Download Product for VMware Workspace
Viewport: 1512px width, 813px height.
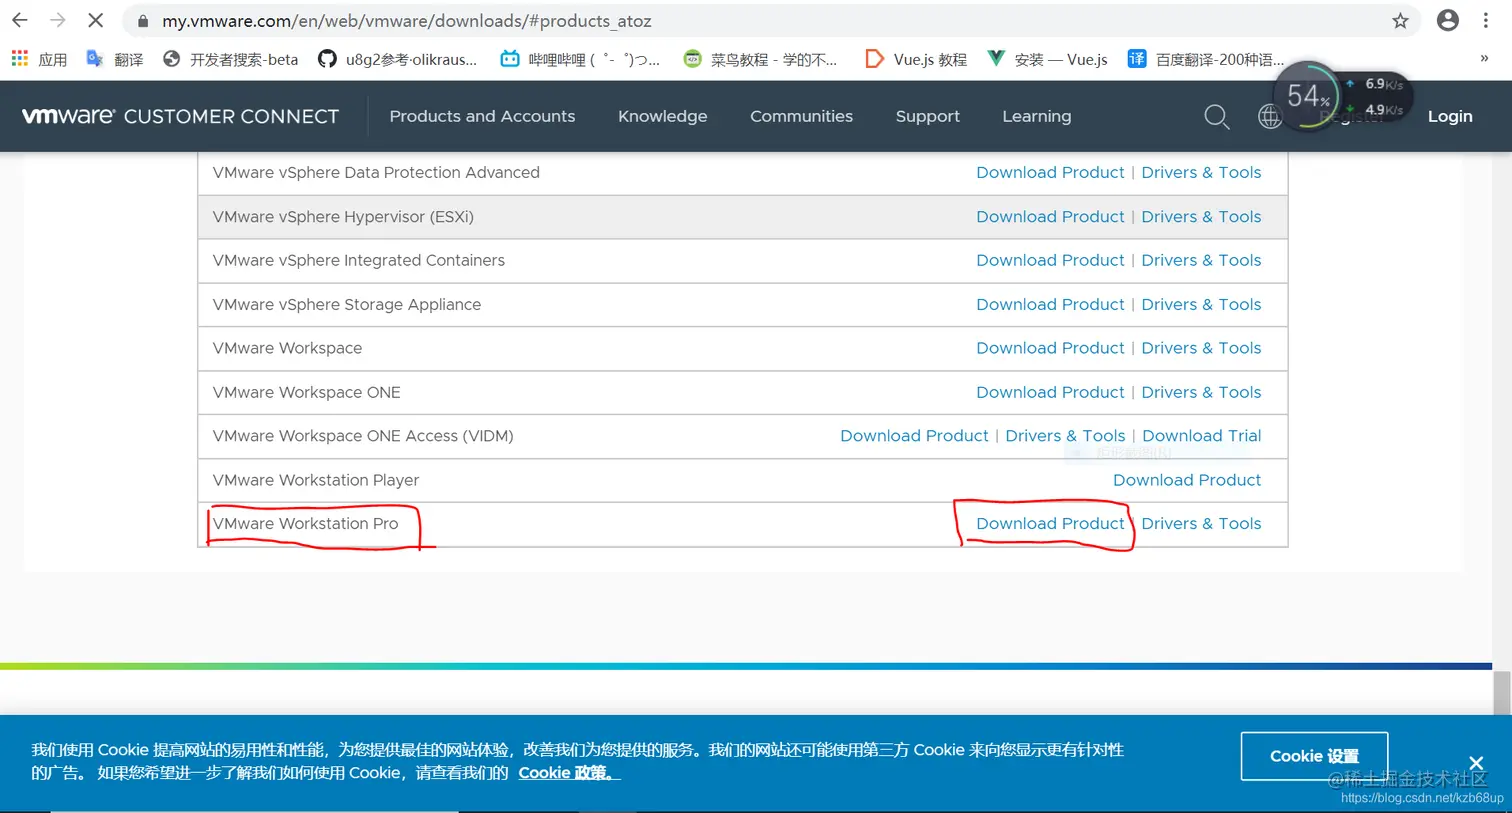coord(1050,348)
